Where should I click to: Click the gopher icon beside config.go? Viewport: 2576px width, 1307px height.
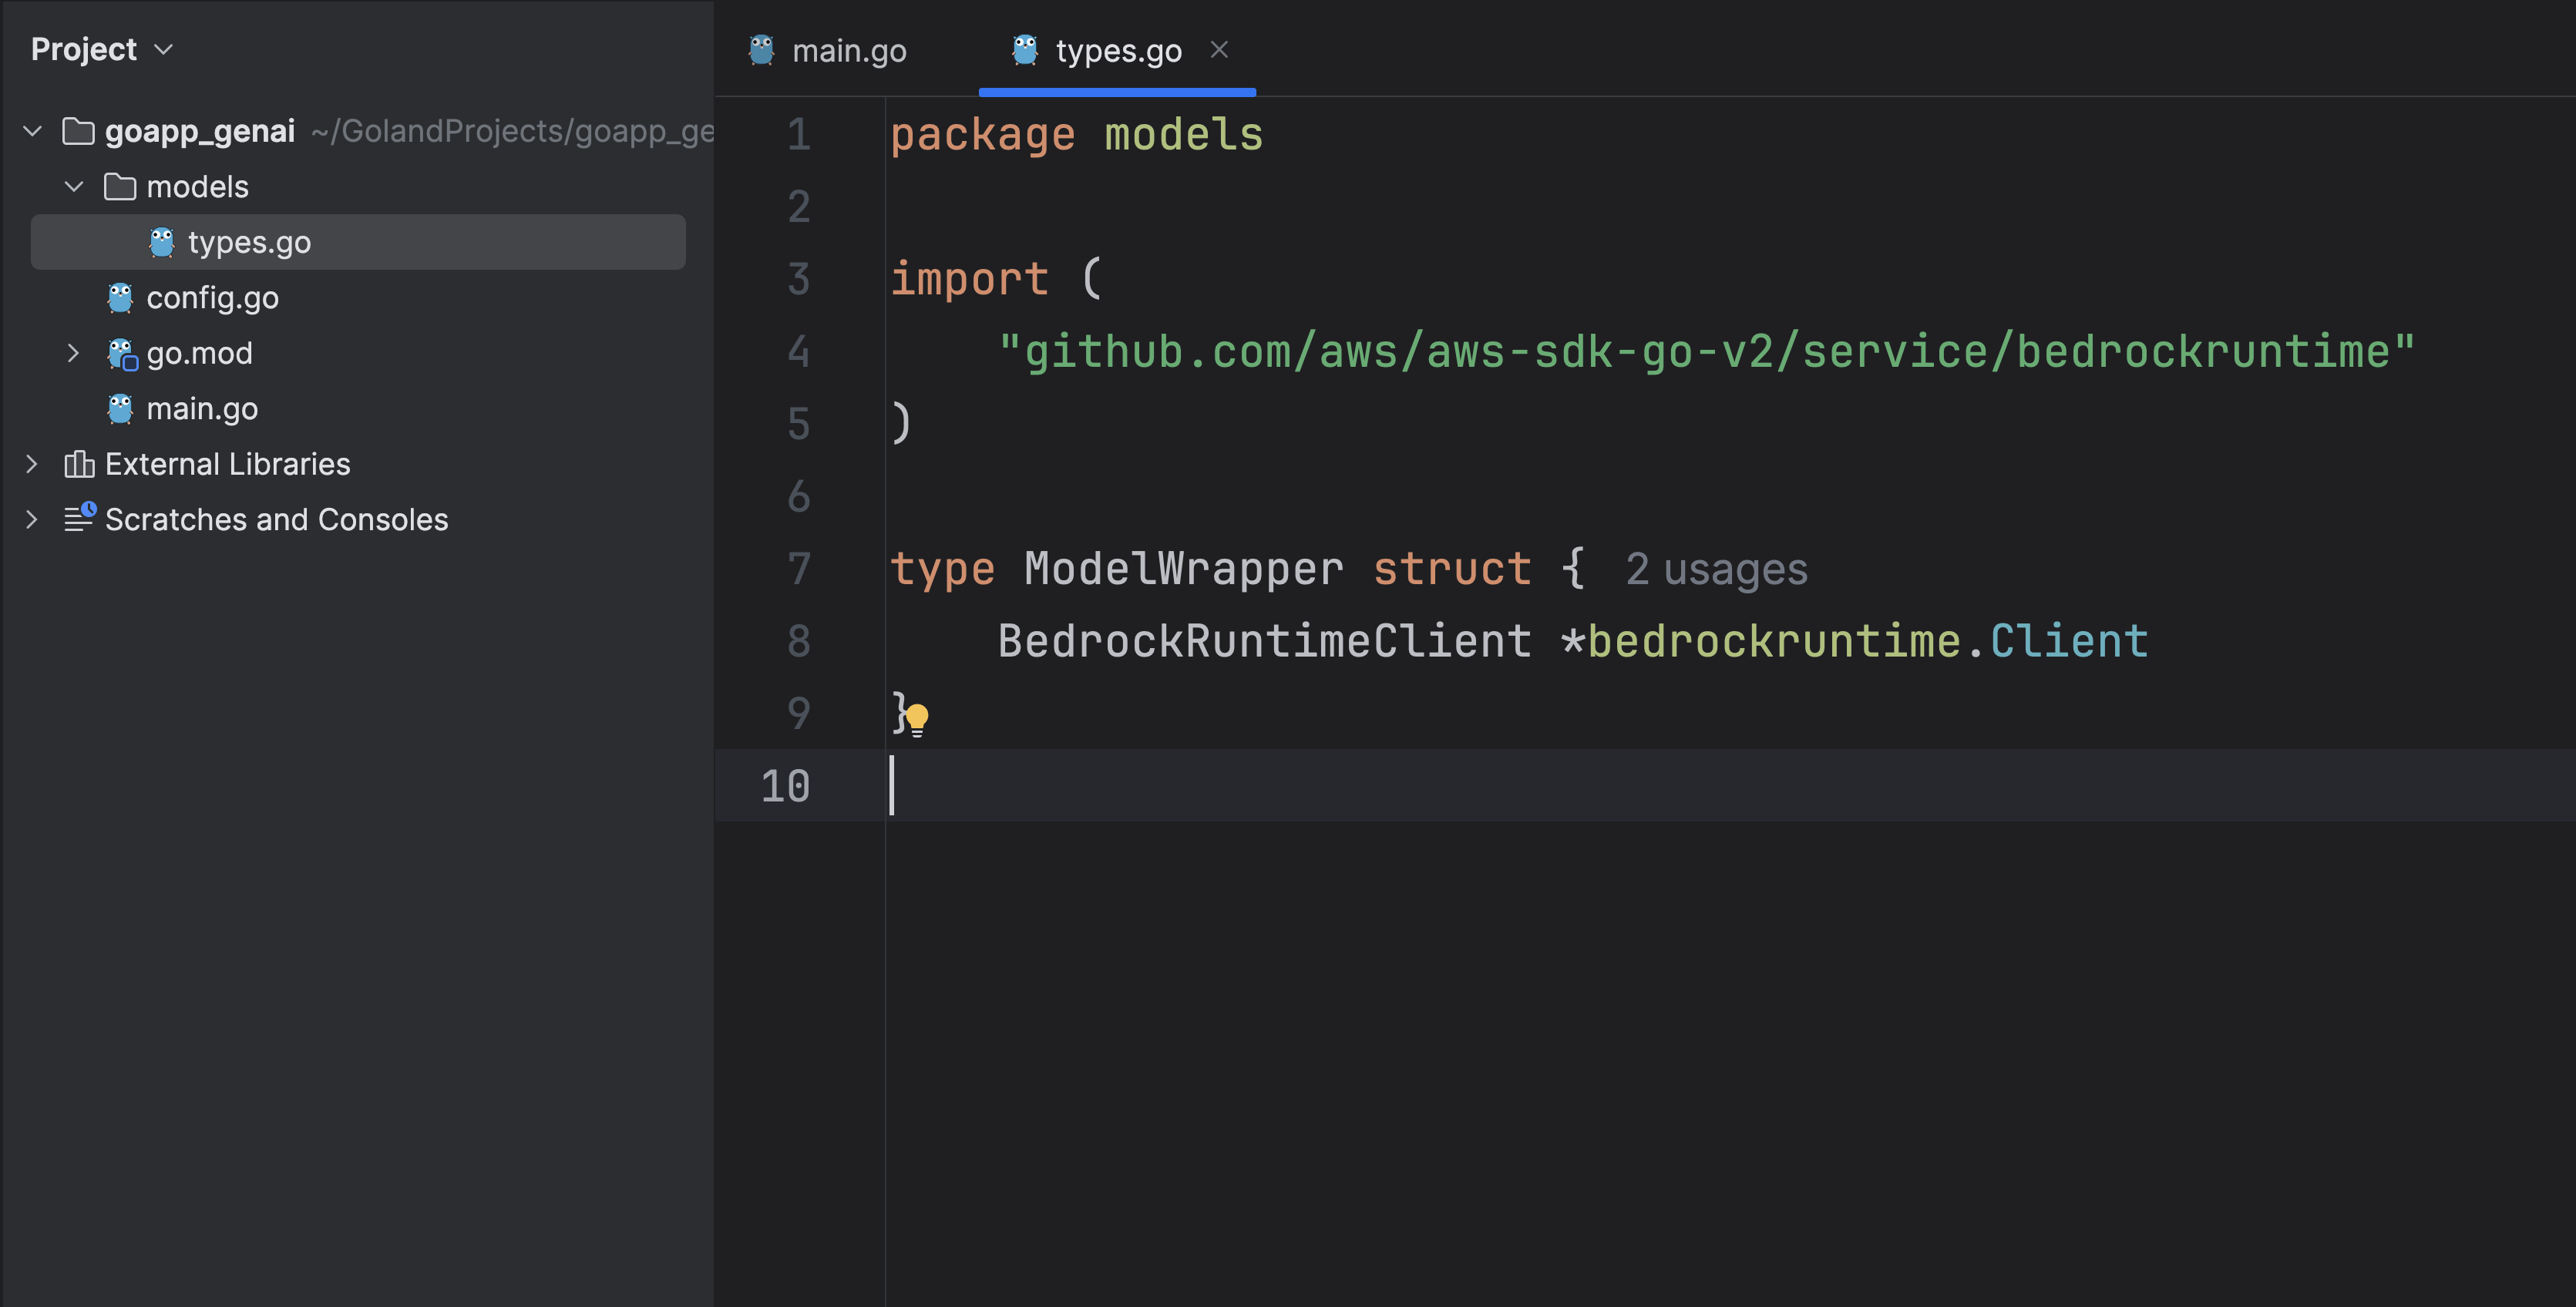120,298
